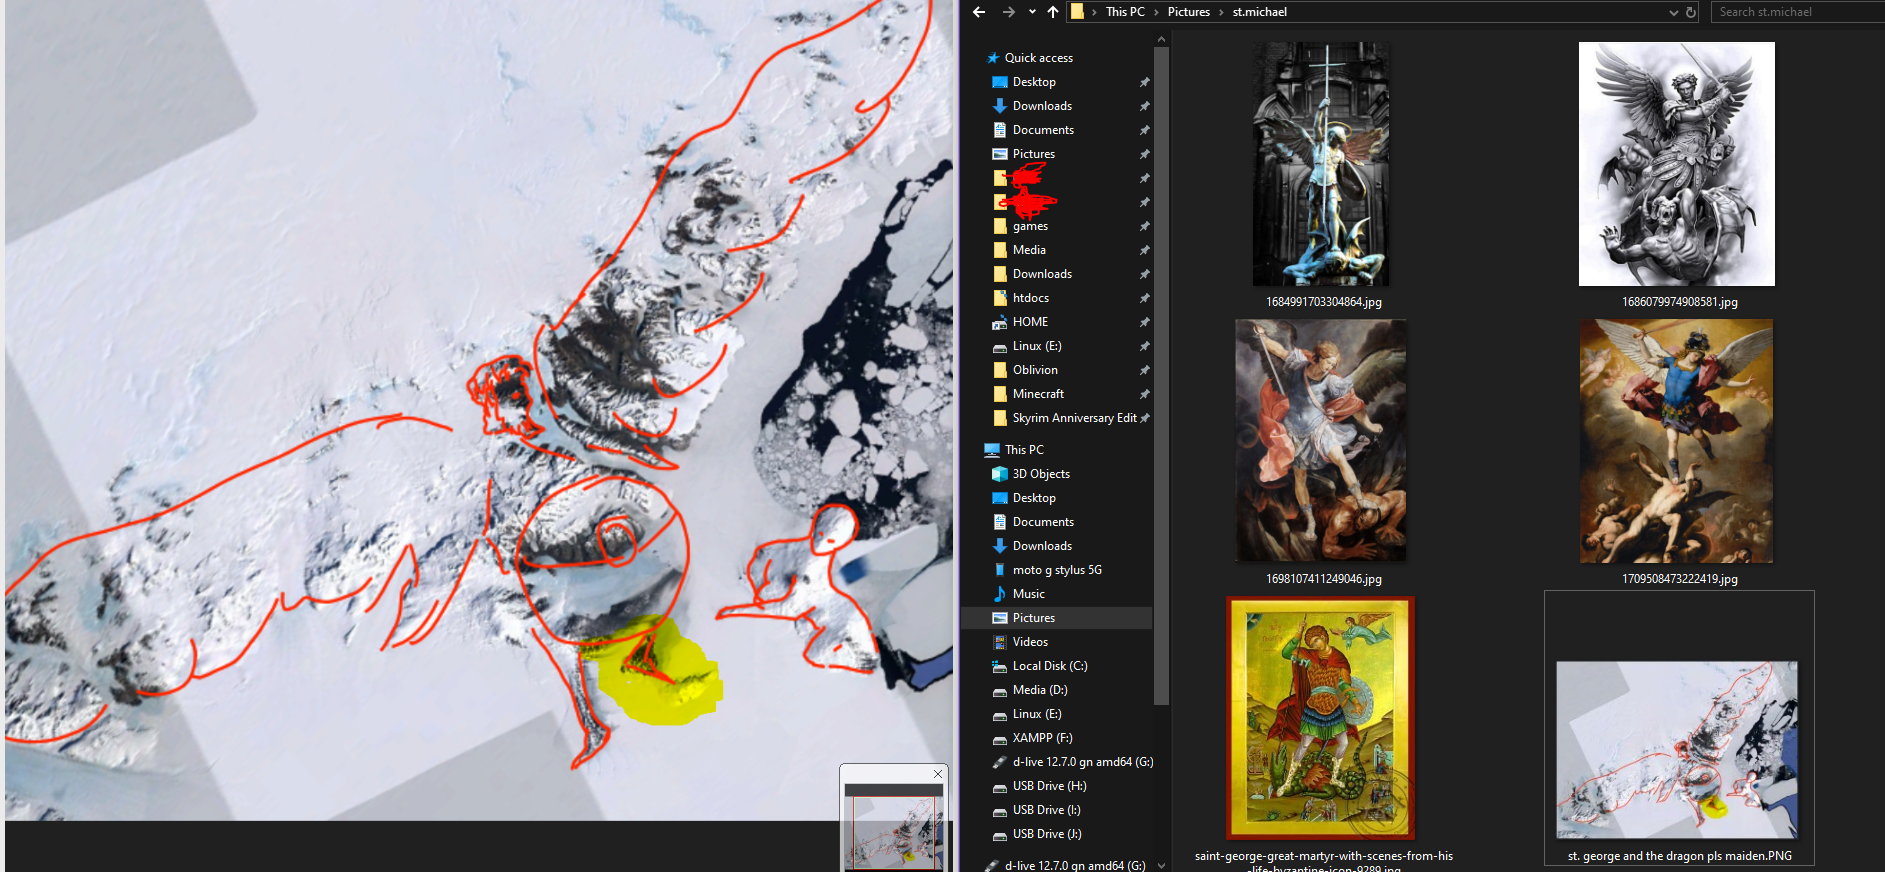Screen dimensions: 1885x872
Task: Expand the chevron before This PC in breadcrumb
Action: pos(1095,12)
